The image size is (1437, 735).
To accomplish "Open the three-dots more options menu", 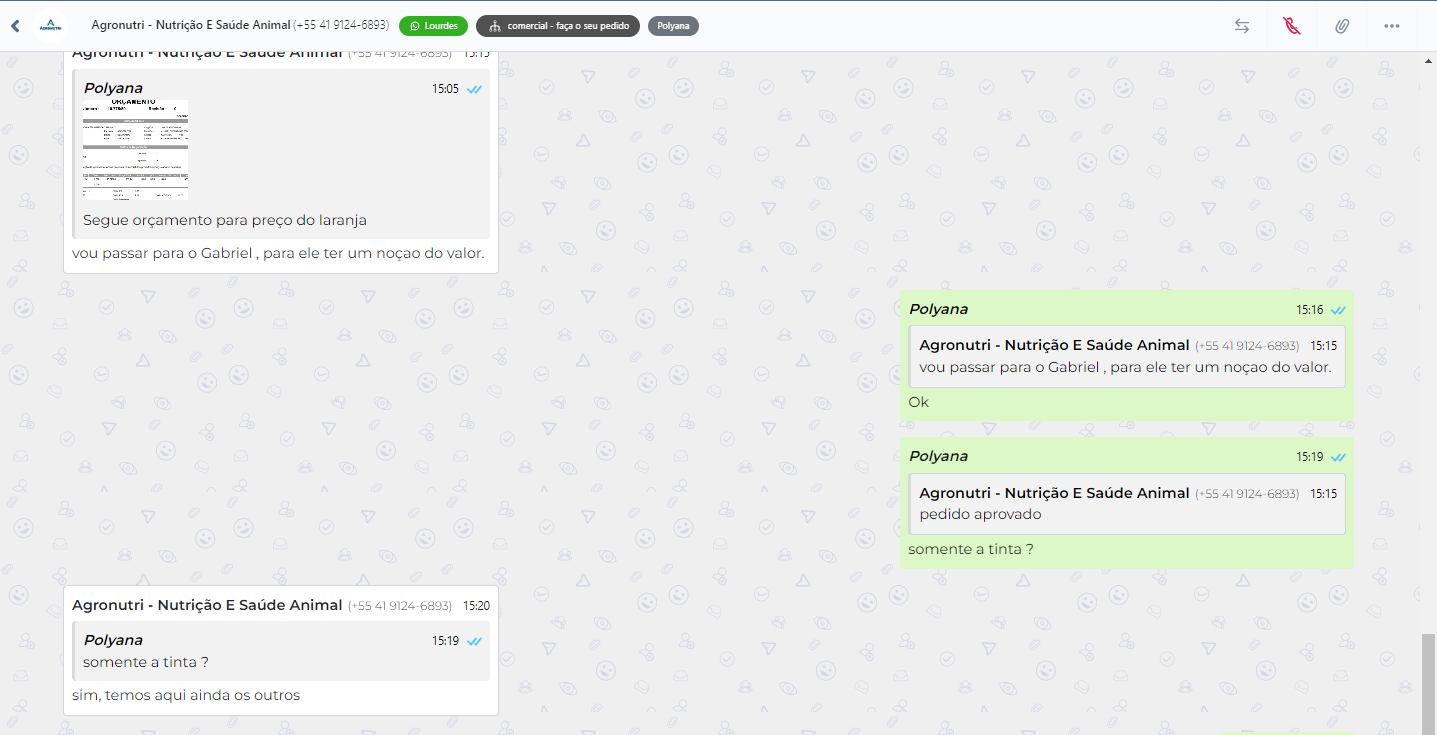I will [x=1392, y=26].
